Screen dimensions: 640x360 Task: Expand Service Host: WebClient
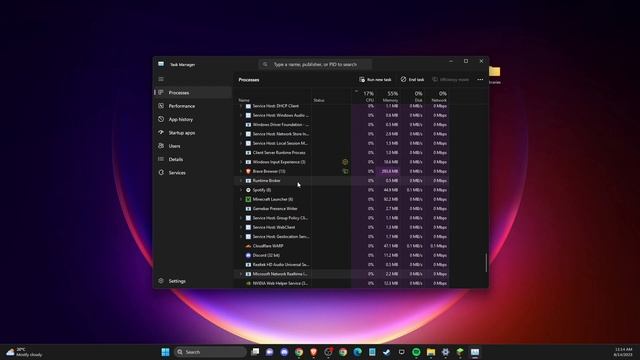[241, 227]
